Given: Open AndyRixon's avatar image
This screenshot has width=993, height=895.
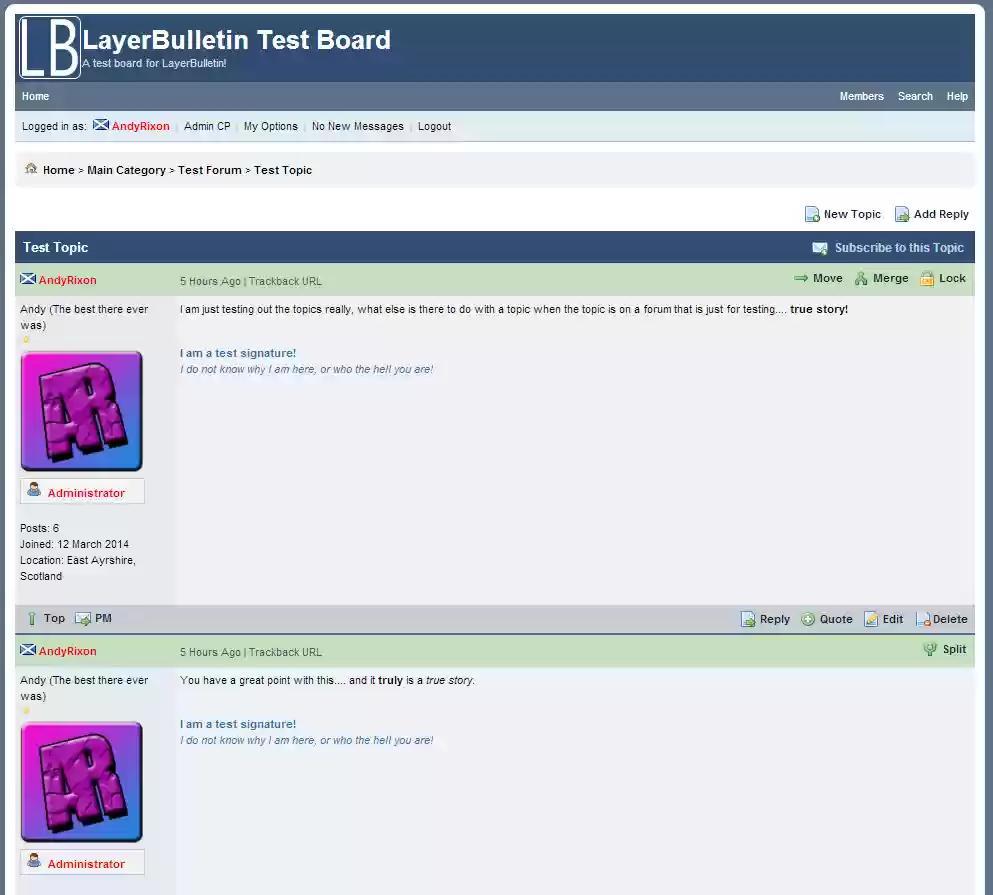Looking at the screenshot, I should pyautogui.click(x=81, y=410).
